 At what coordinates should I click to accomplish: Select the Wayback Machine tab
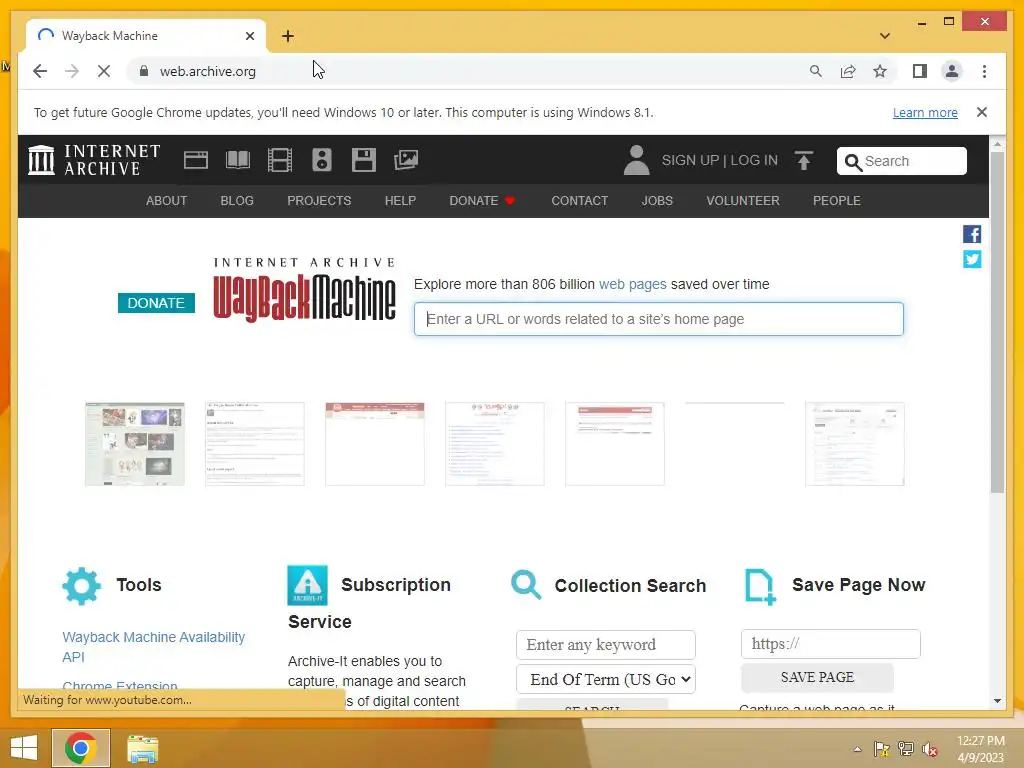coord(146,36)
